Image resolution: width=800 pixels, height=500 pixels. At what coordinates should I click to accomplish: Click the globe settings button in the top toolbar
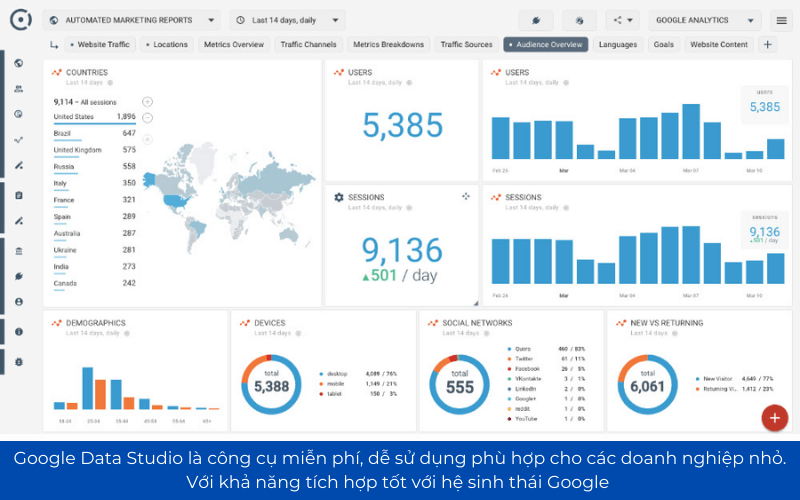click(579, 20)
